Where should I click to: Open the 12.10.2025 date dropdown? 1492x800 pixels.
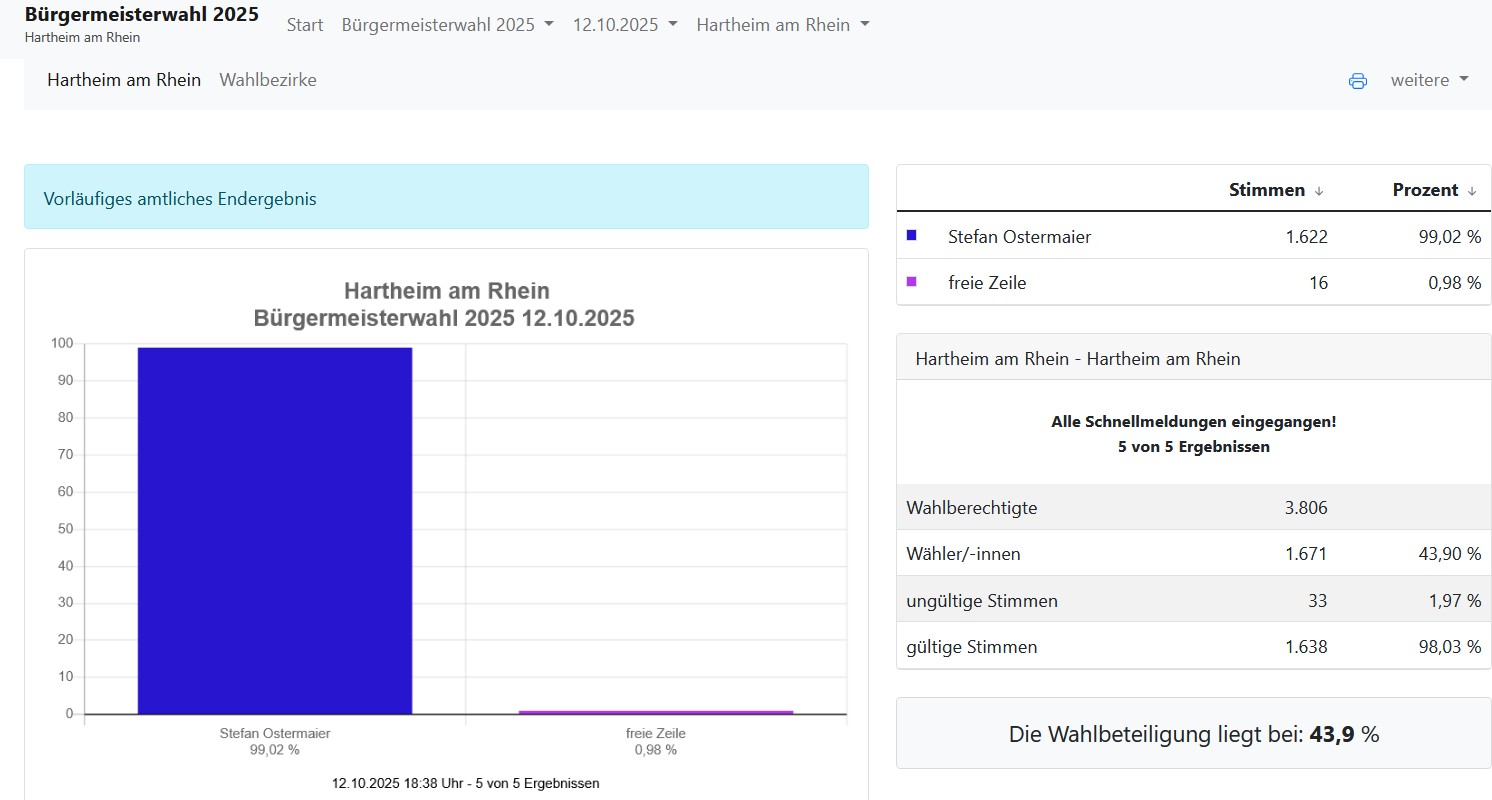point(624,25)
